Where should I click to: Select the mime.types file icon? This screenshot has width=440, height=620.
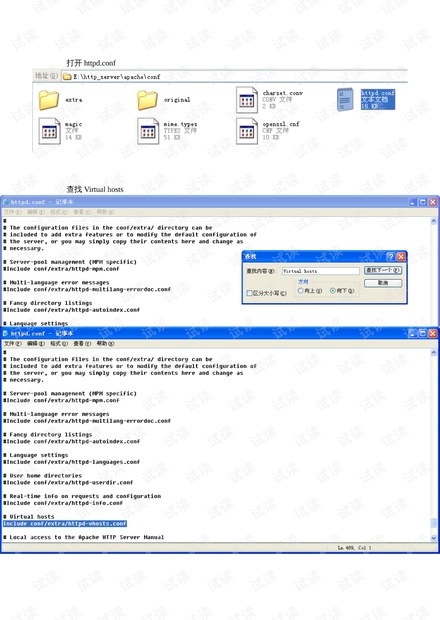[x=148, y=131]
